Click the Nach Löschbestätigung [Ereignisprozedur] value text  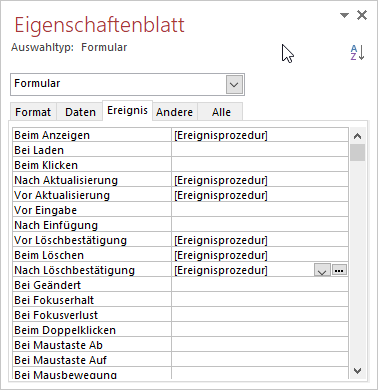(x=221, y=270)
